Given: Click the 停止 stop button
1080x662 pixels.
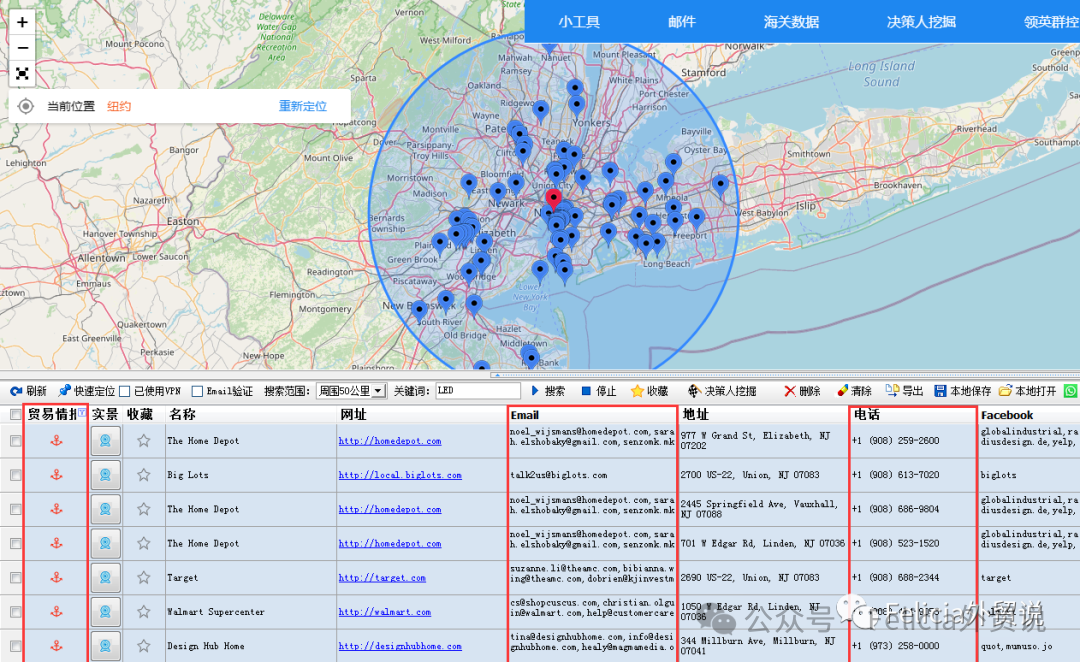Looking at the screenshot, I should [x=599, y=391].
